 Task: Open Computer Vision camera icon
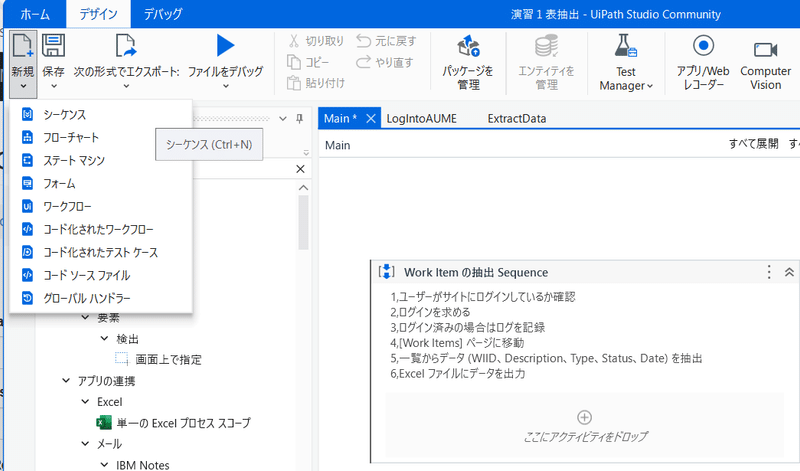pos(765,49)
